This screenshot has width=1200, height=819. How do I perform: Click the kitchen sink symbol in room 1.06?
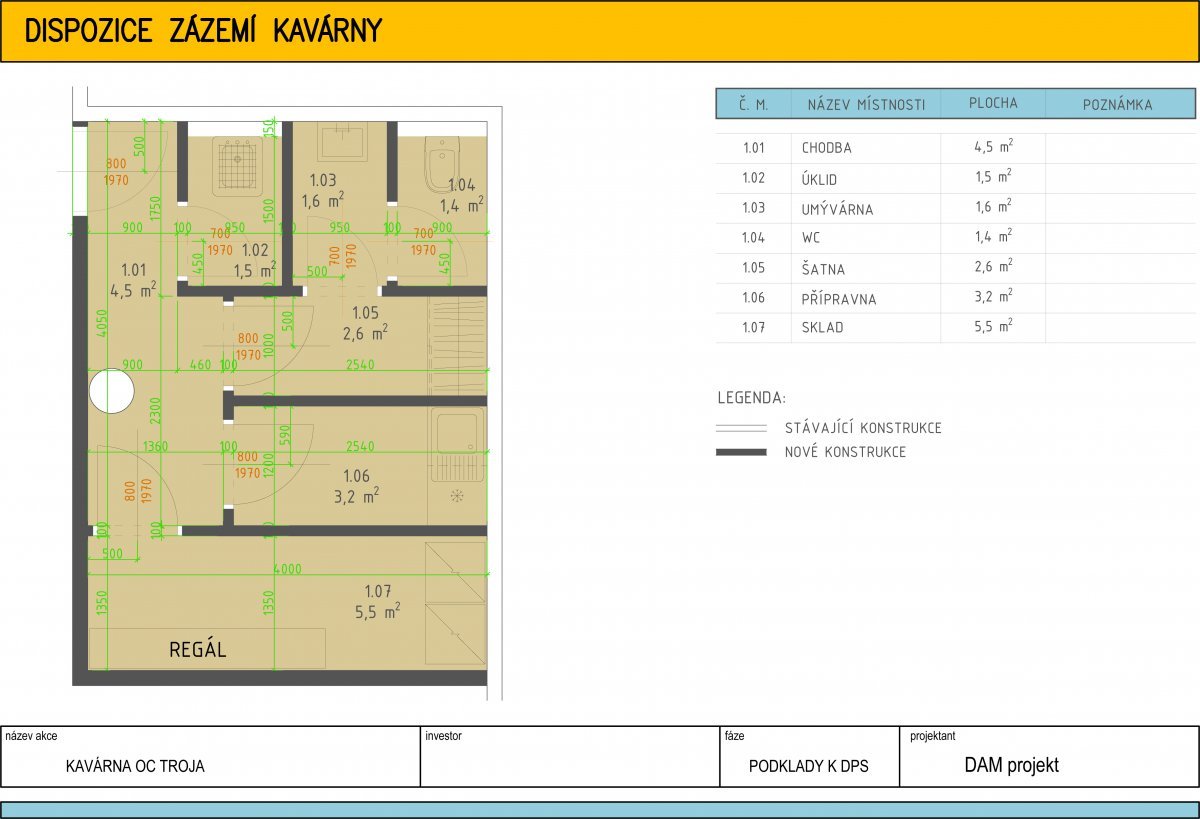459,432
